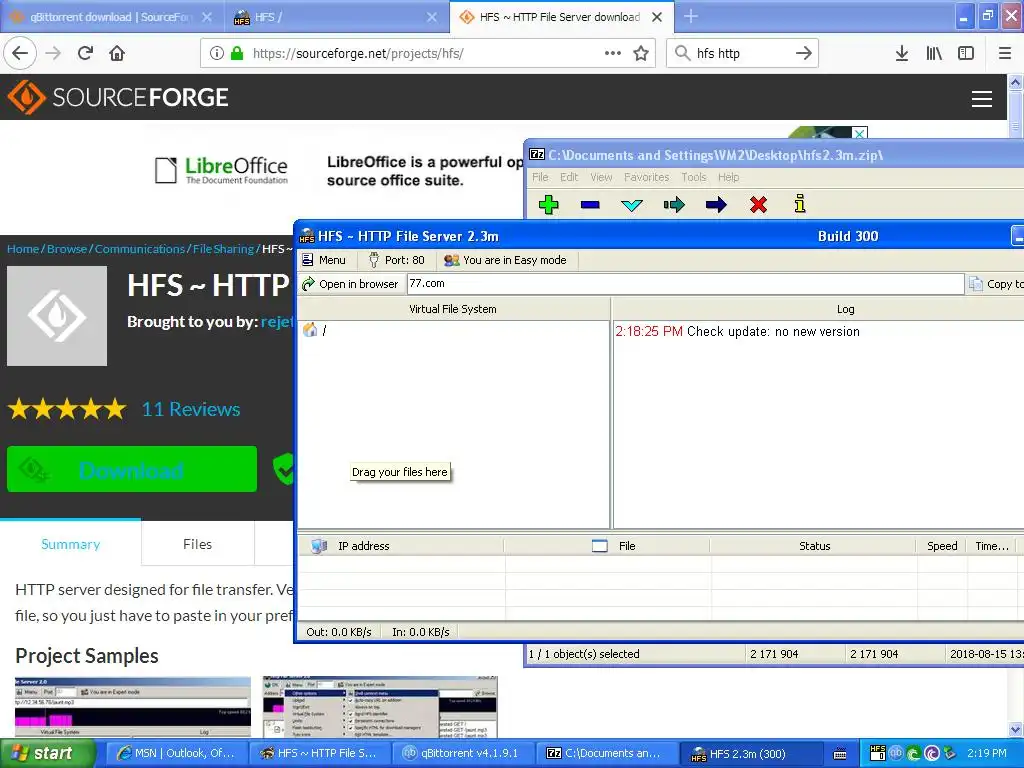Toggle the HFS Easy mode button
Screen dimensions: 1024x768
[505, 260]
